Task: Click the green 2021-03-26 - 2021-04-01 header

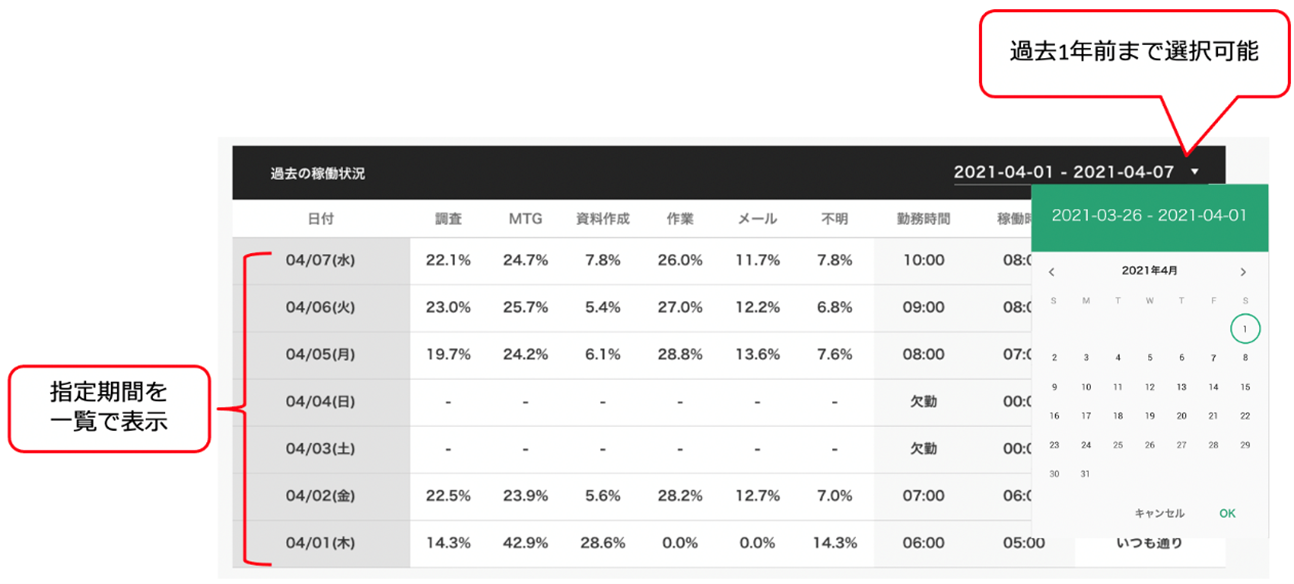Action: [x=1149, y=215]
